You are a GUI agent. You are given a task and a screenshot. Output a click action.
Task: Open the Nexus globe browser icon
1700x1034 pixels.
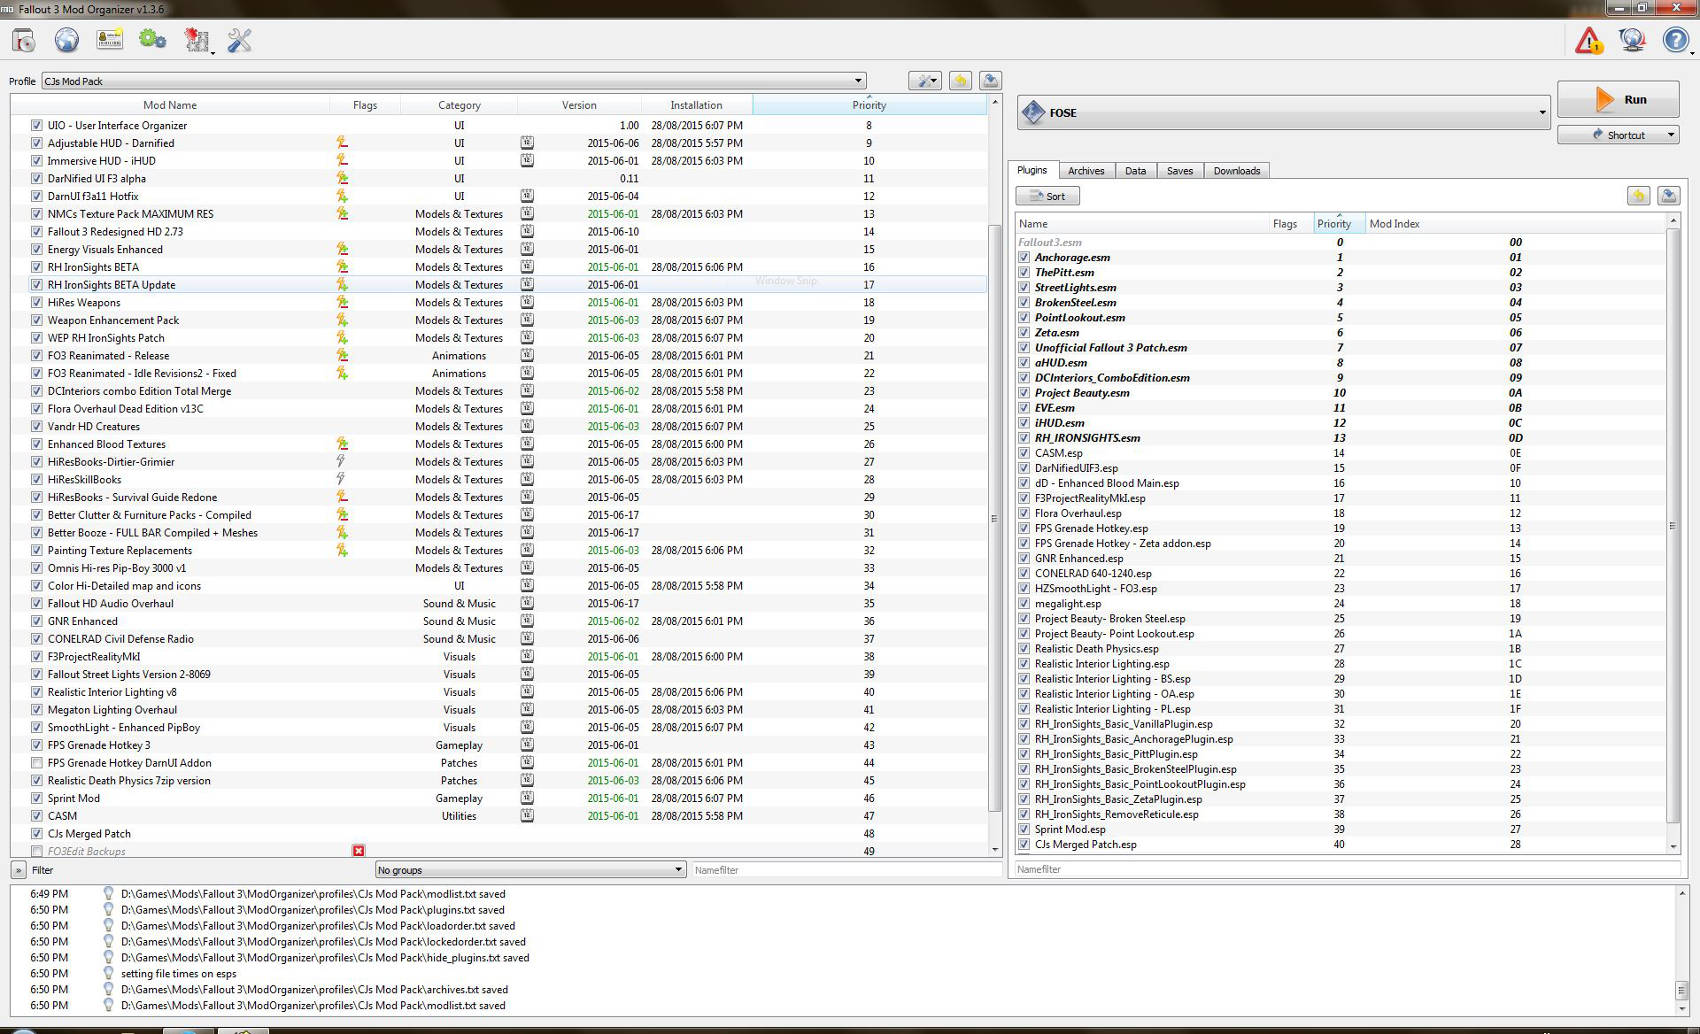pos(66,40)
